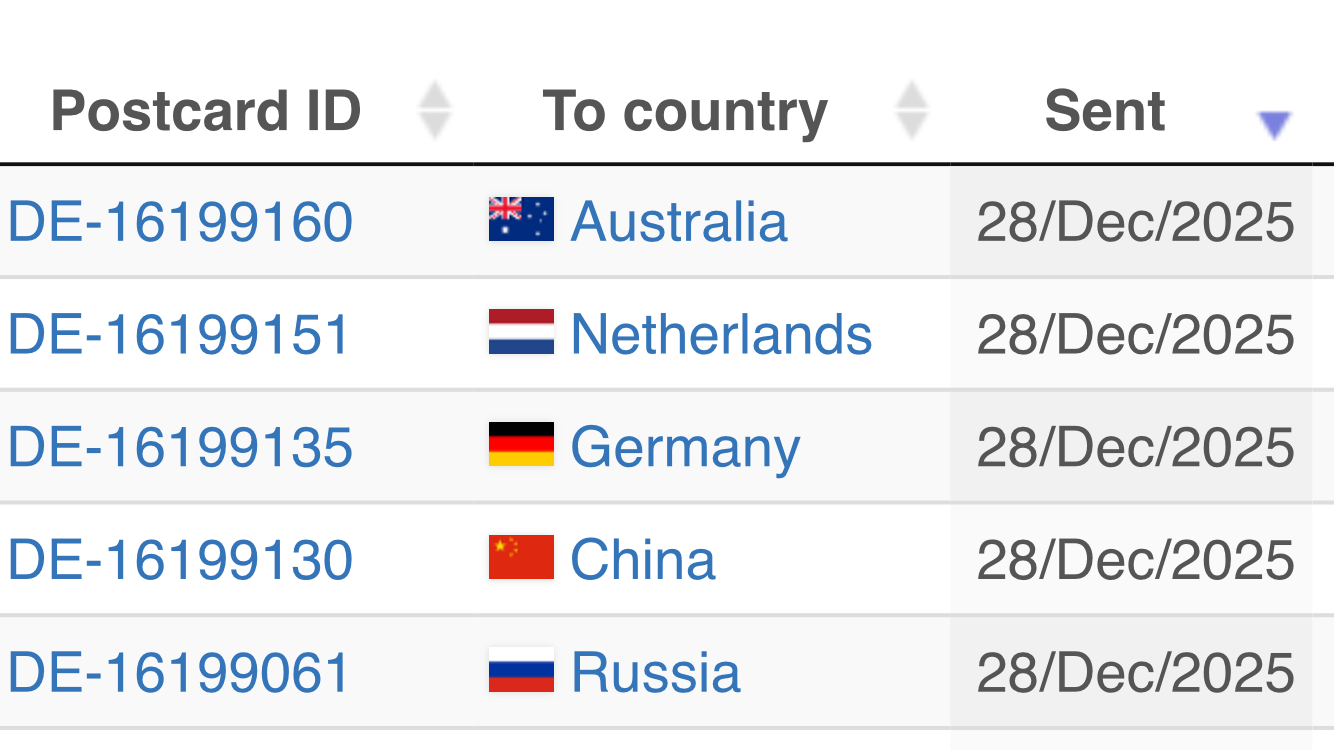Screen dimensions: 1334x750
Task: Open postcard DE-16199160
Action: pyautogui.click(x=180, y=221)
